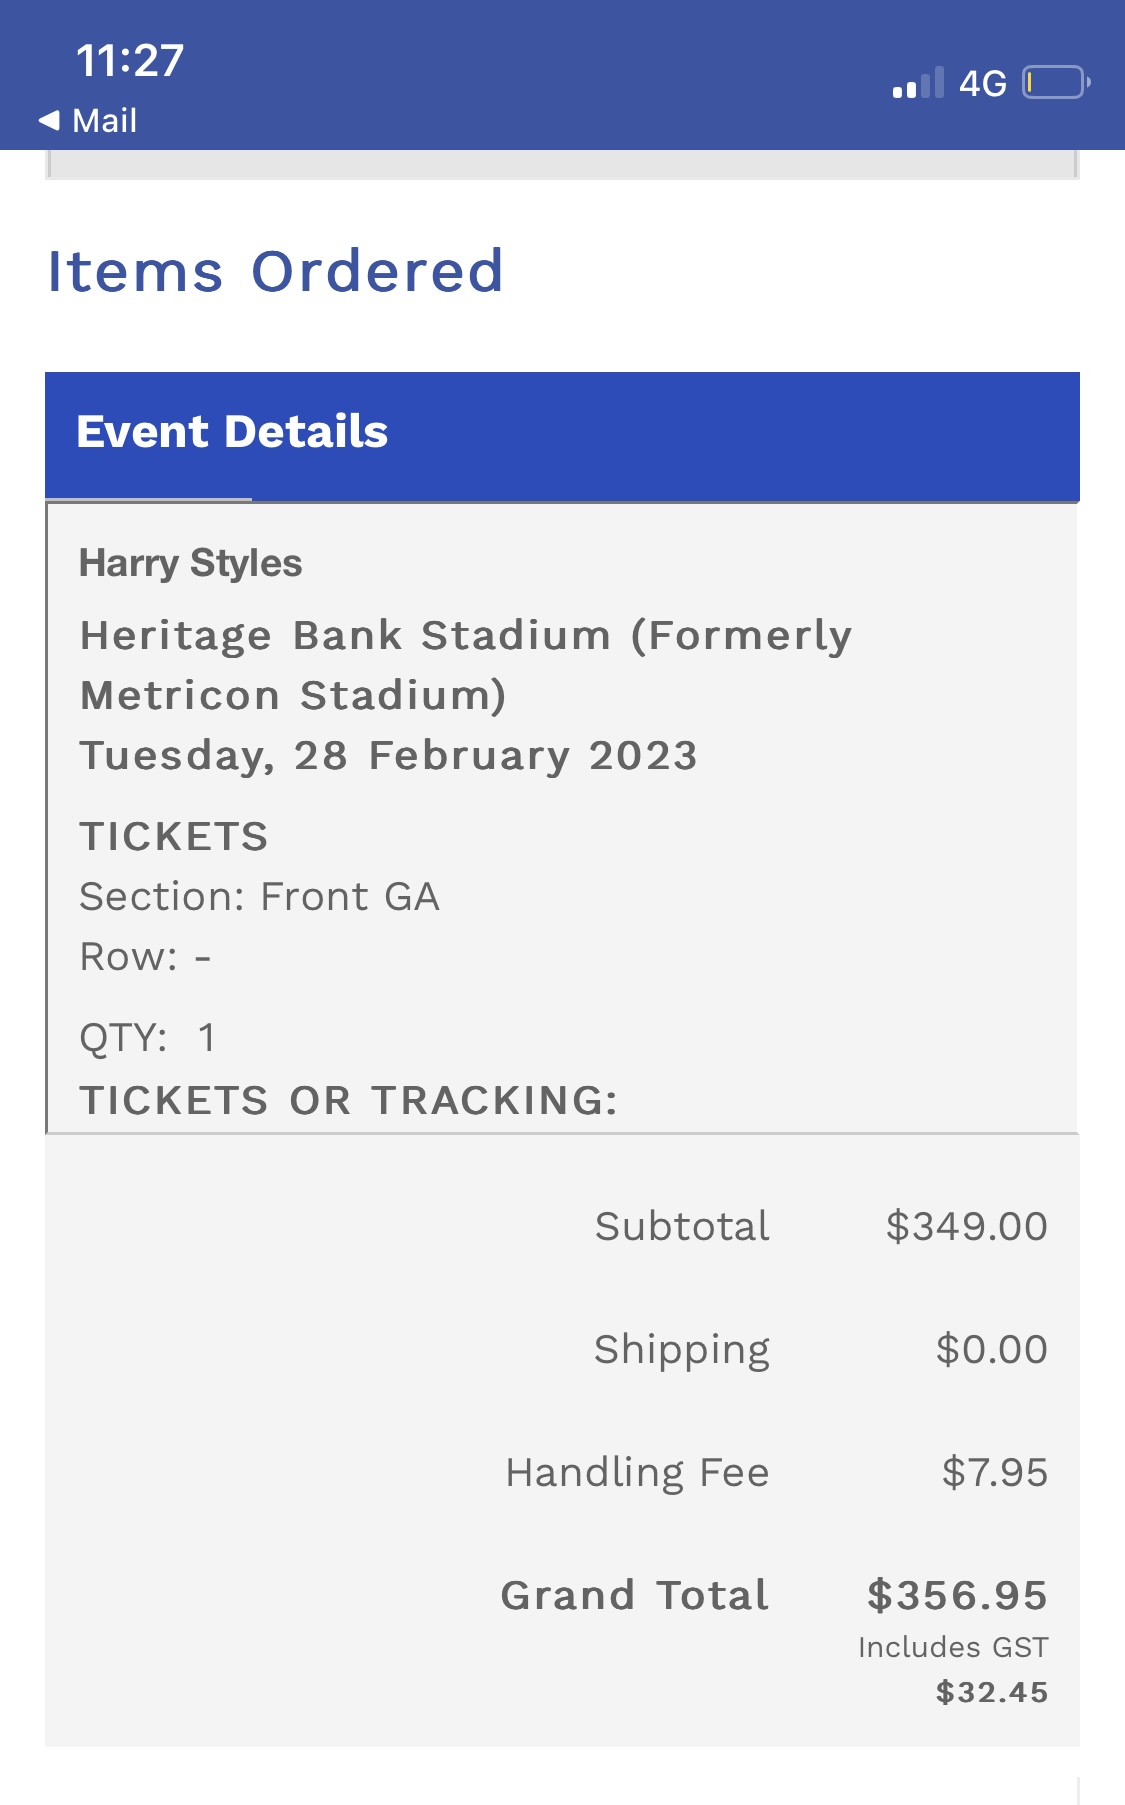Tap the battery level icon
Image resolution: width=1125 pixels, height=1805 pixels.
tap(1055, 83)
